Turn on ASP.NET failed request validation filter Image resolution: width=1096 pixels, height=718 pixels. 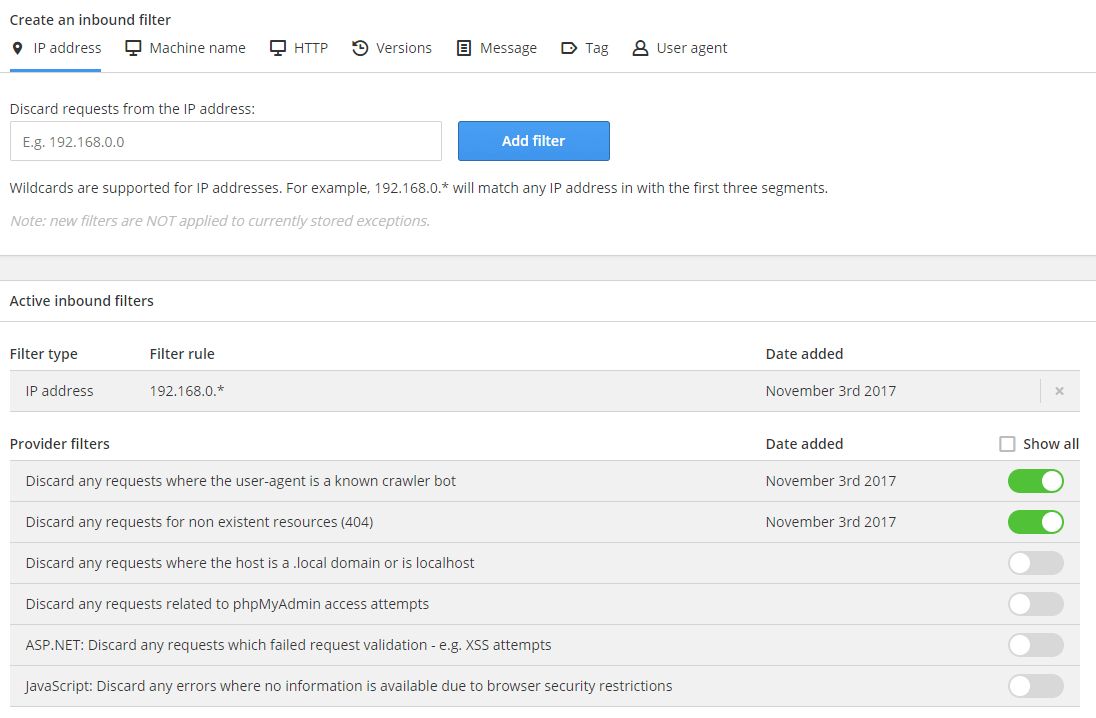pyautogui.click(x=1035, y=645)
